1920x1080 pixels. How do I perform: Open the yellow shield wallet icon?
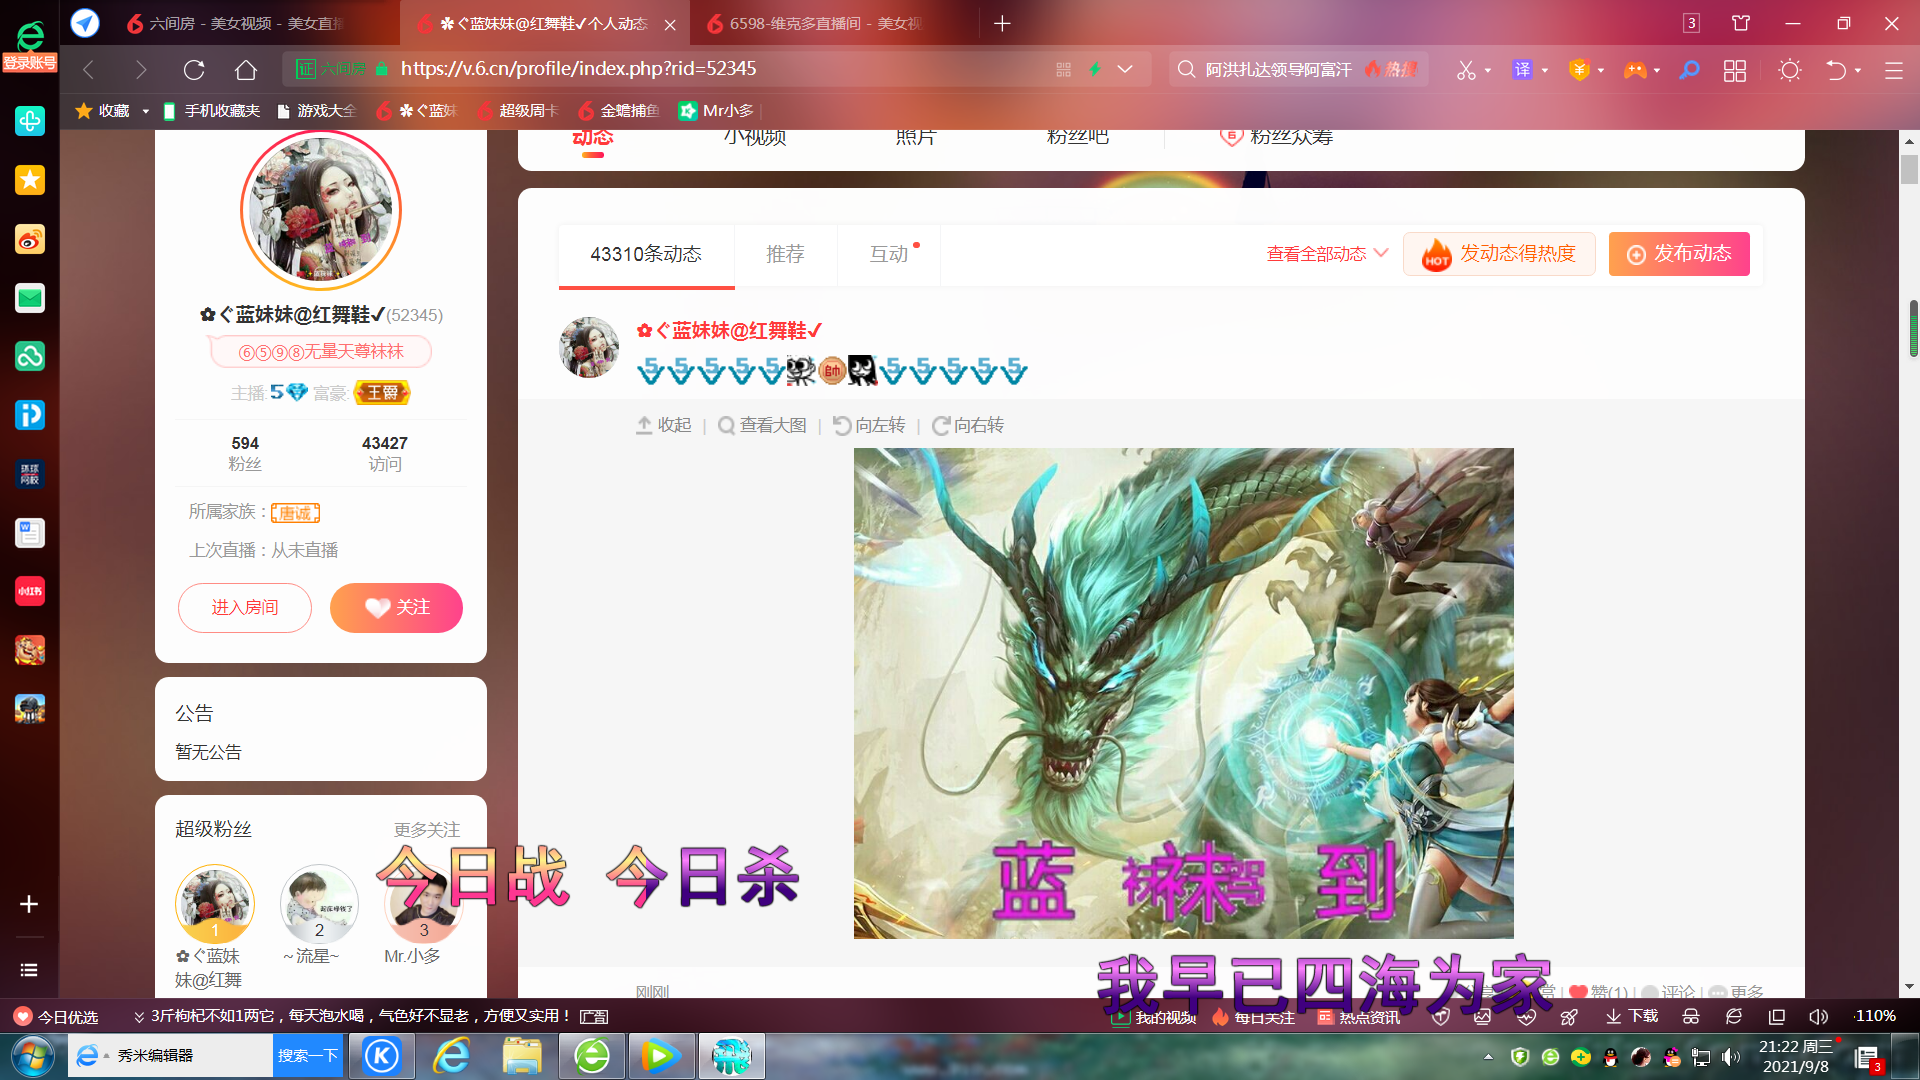coord(1579,70)
